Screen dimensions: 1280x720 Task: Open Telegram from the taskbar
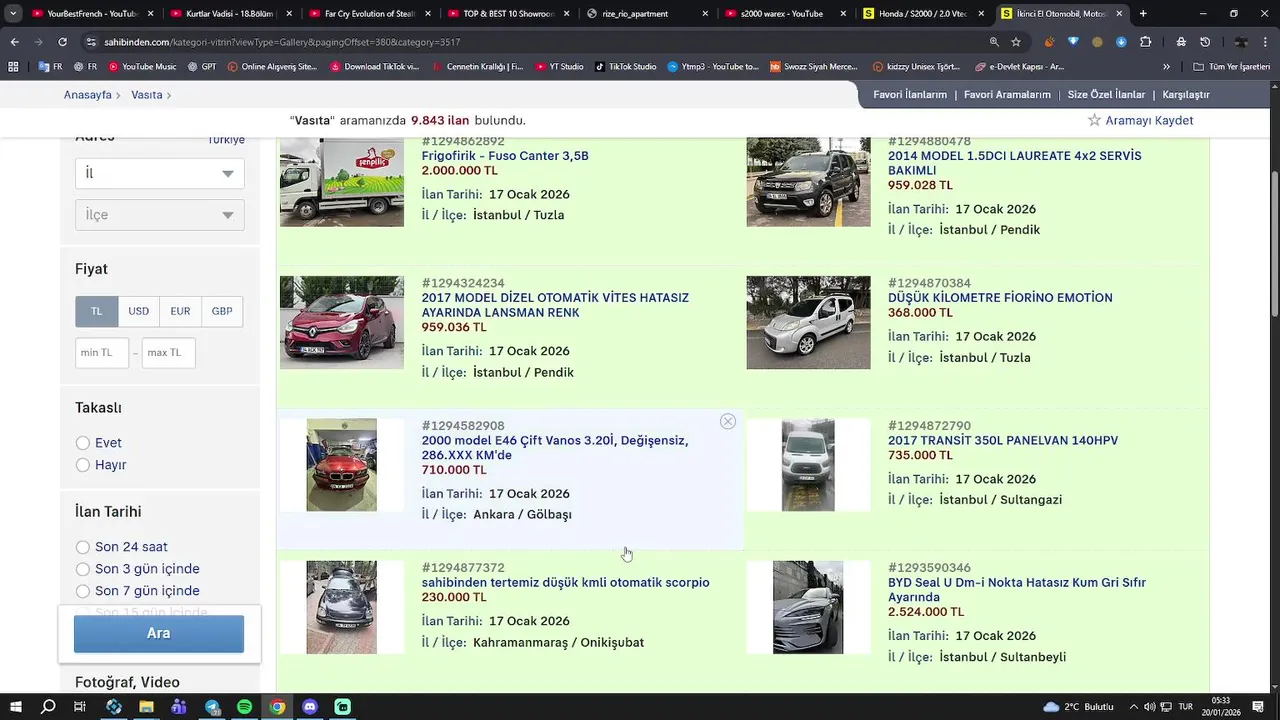[212, 707]
